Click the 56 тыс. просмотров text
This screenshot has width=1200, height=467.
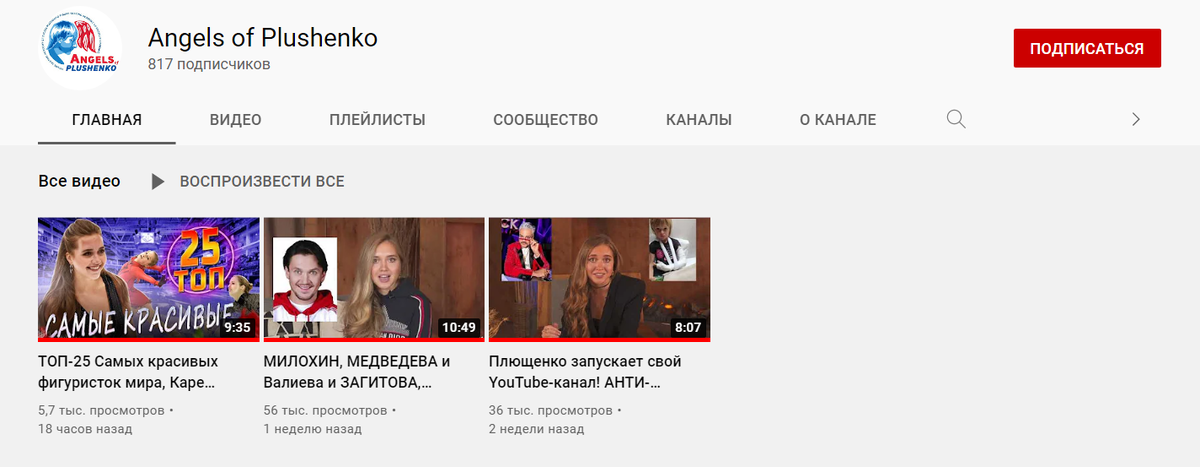[325, 411]
